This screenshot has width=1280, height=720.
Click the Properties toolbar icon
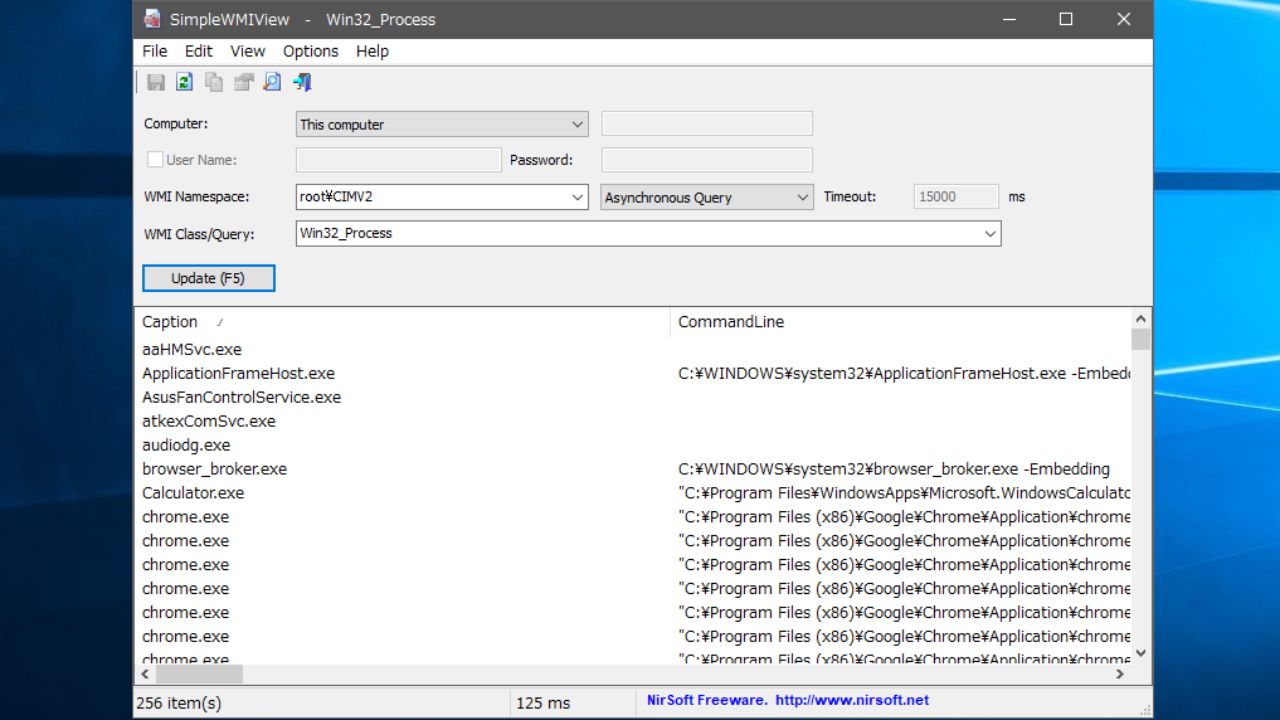pos(243,83)
